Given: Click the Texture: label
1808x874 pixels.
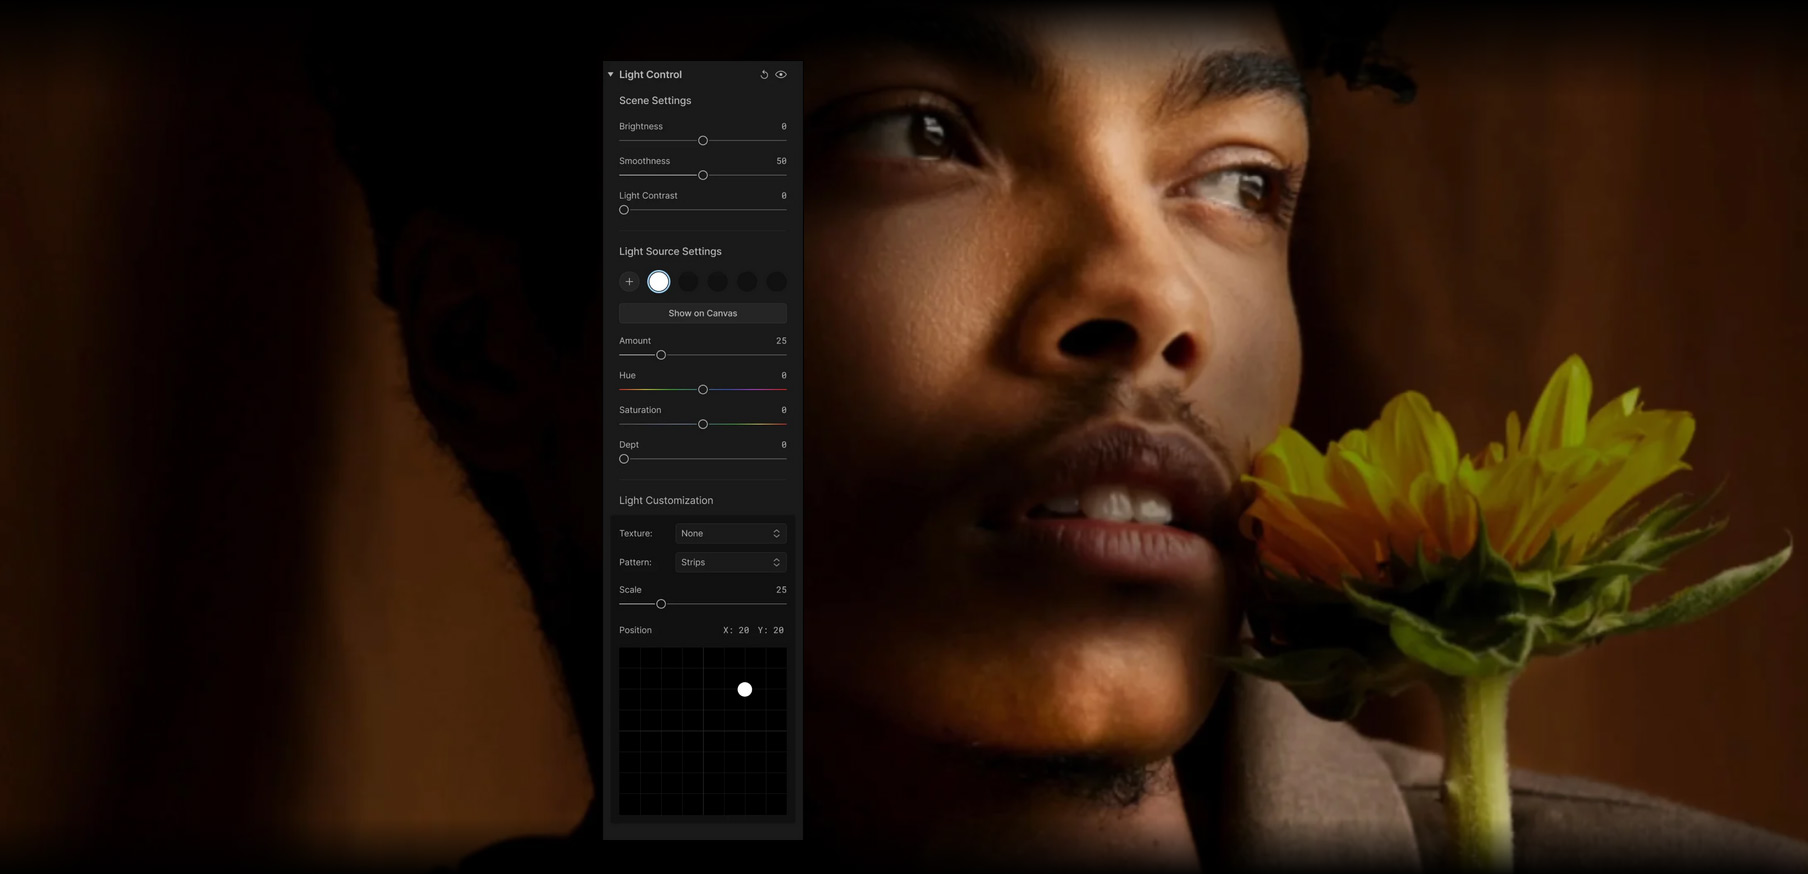Looking at the screenshot, I should pos(635,534).
